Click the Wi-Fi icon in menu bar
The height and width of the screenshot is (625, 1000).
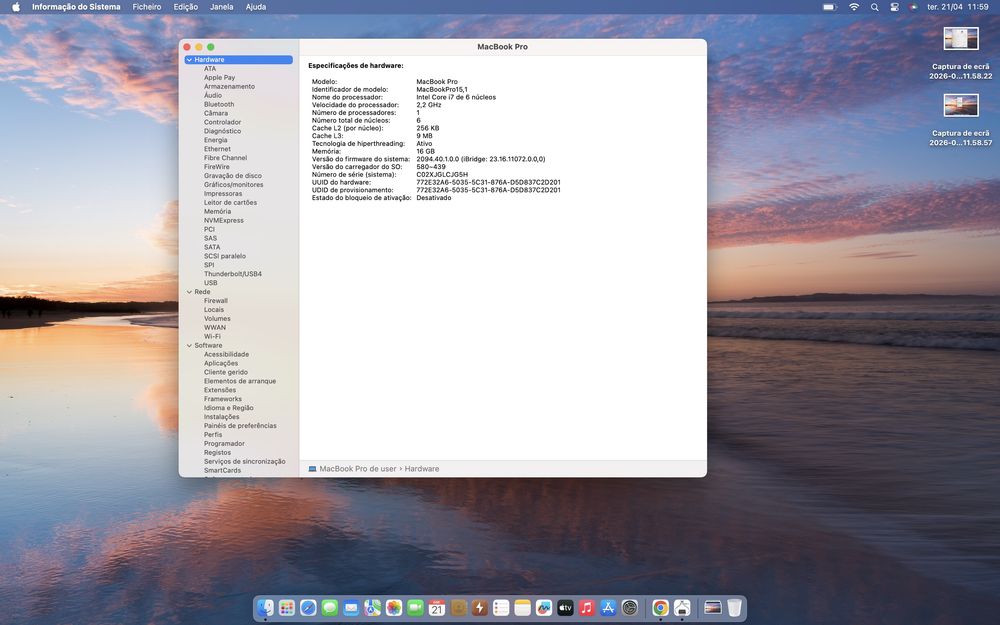(x=854, y=7)
